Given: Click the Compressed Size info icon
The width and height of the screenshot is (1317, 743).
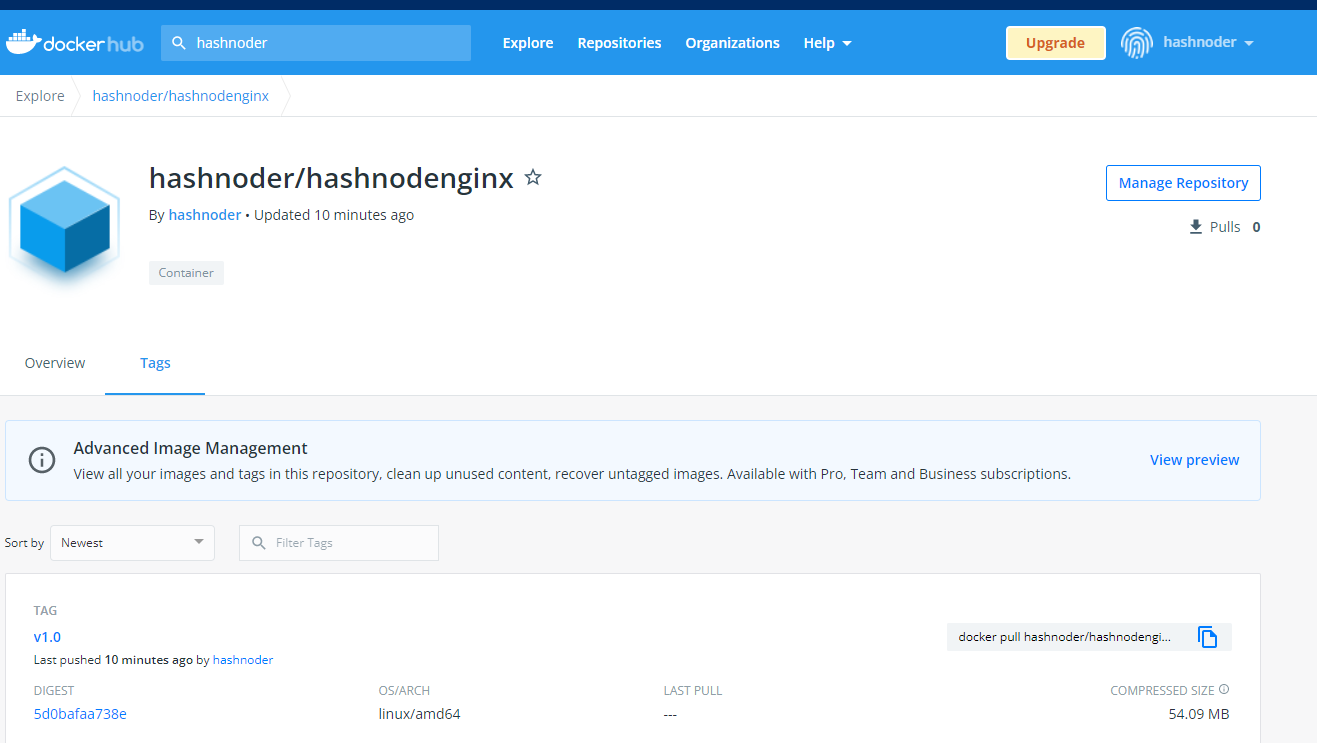Looking at the screenshot, I should click(1224, 690).
